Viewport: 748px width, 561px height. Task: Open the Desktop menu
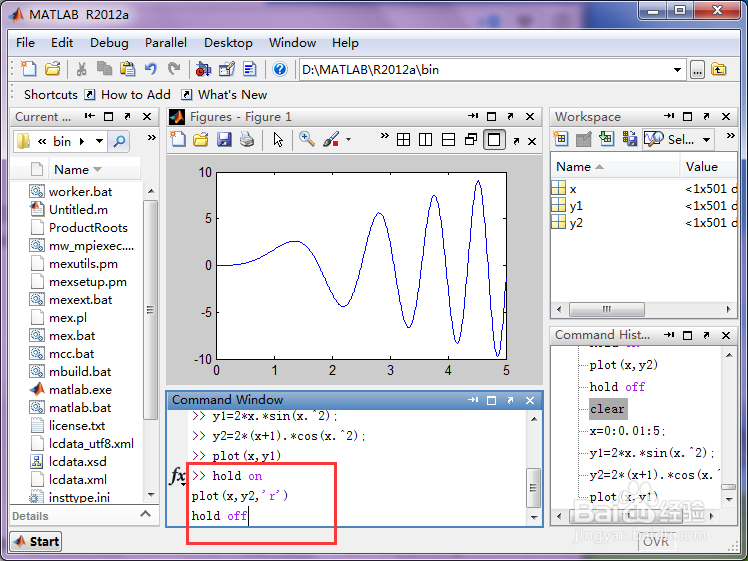(228, 43)
